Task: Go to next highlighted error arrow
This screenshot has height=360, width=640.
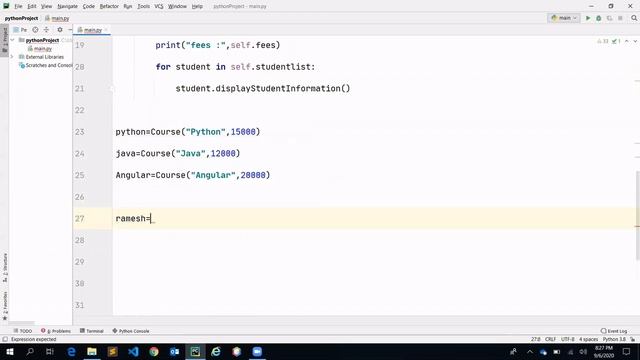Action: tap(635, 41)
